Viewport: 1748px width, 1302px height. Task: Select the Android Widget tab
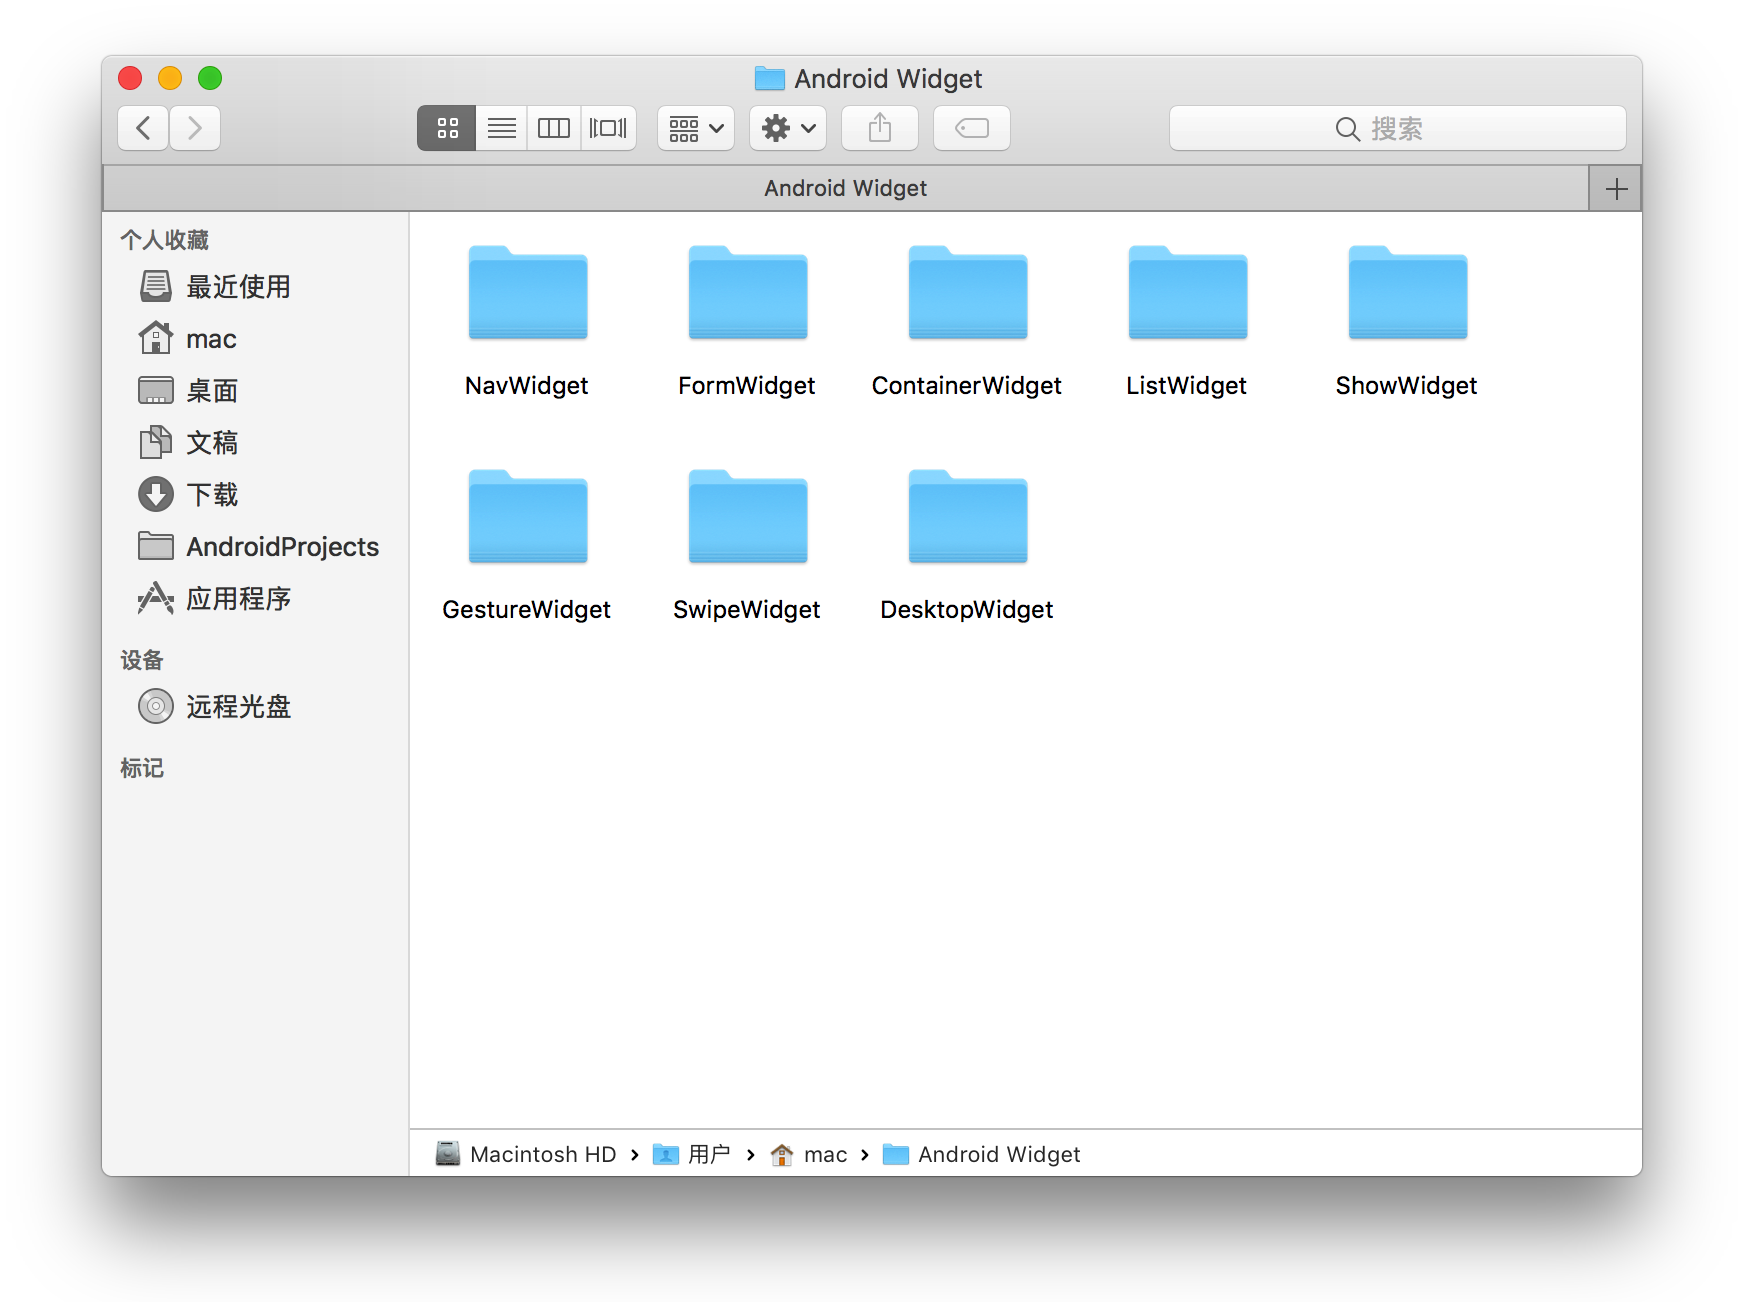pos(846,188)
